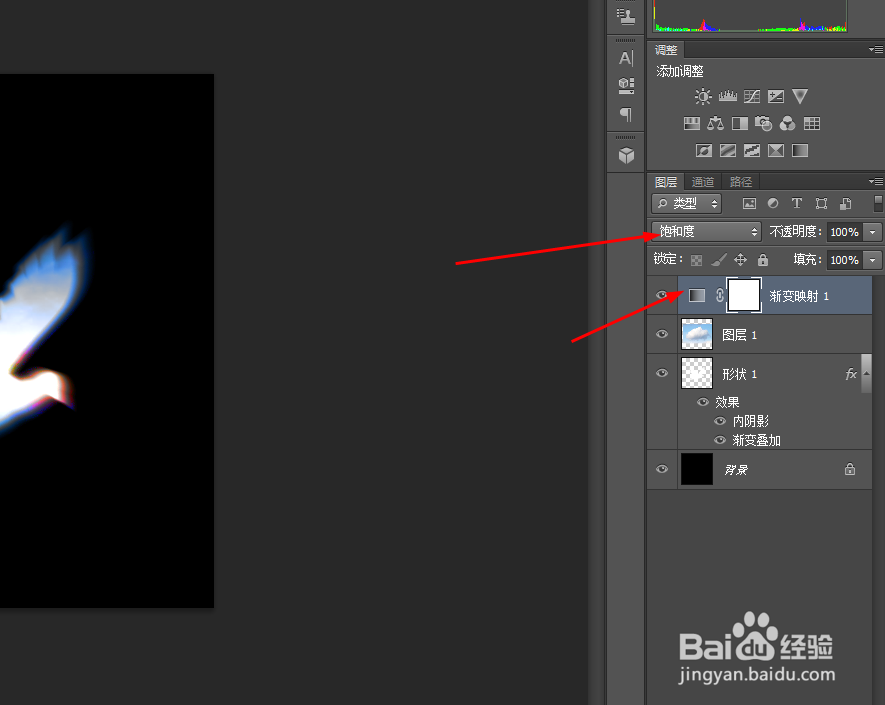Viewport: 885px width, 705px height.
Task: Hide the 形状 1 layer
Action: pos(661,373)
